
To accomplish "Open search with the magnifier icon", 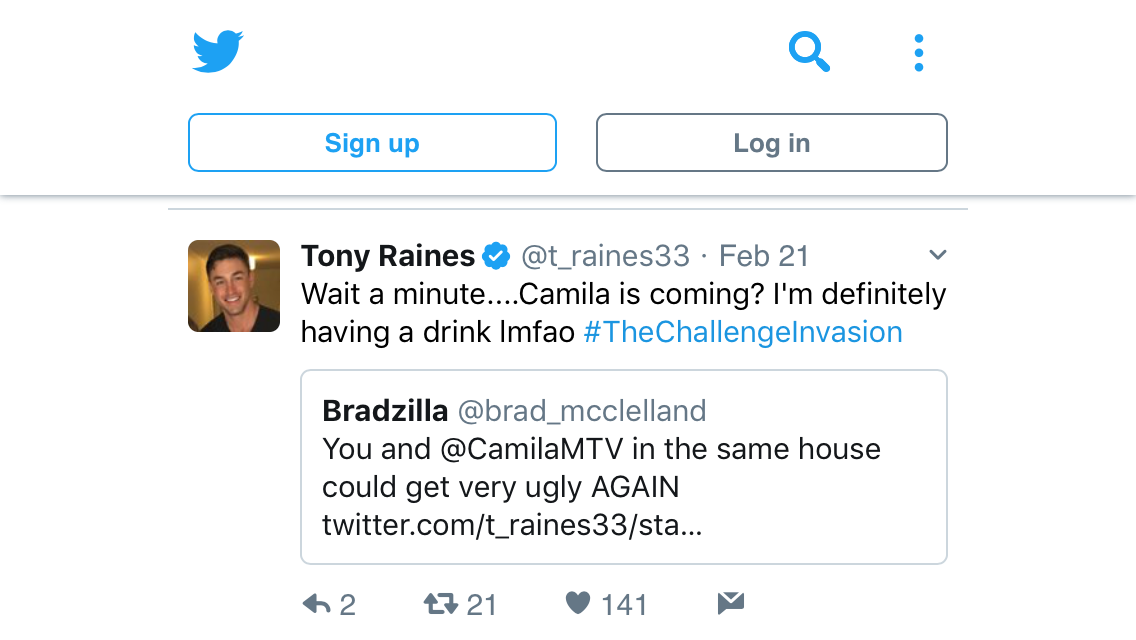I will pyautogui.click(x=809, y=51).
